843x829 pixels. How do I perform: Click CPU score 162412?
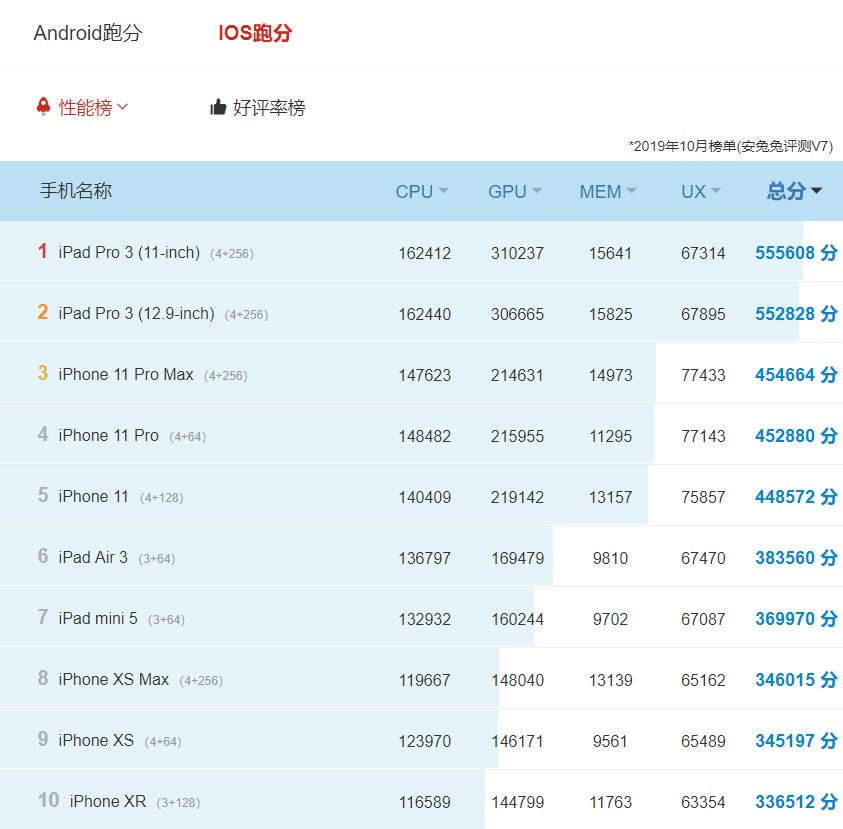[425, 253]
